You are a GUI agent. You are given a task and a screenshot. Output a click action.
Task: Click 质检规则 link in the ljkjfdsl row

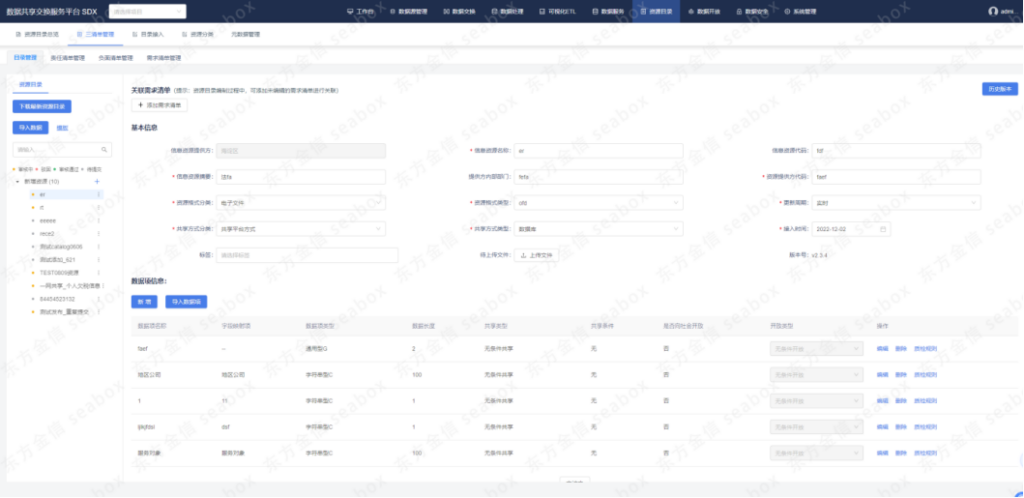(925, 427)
